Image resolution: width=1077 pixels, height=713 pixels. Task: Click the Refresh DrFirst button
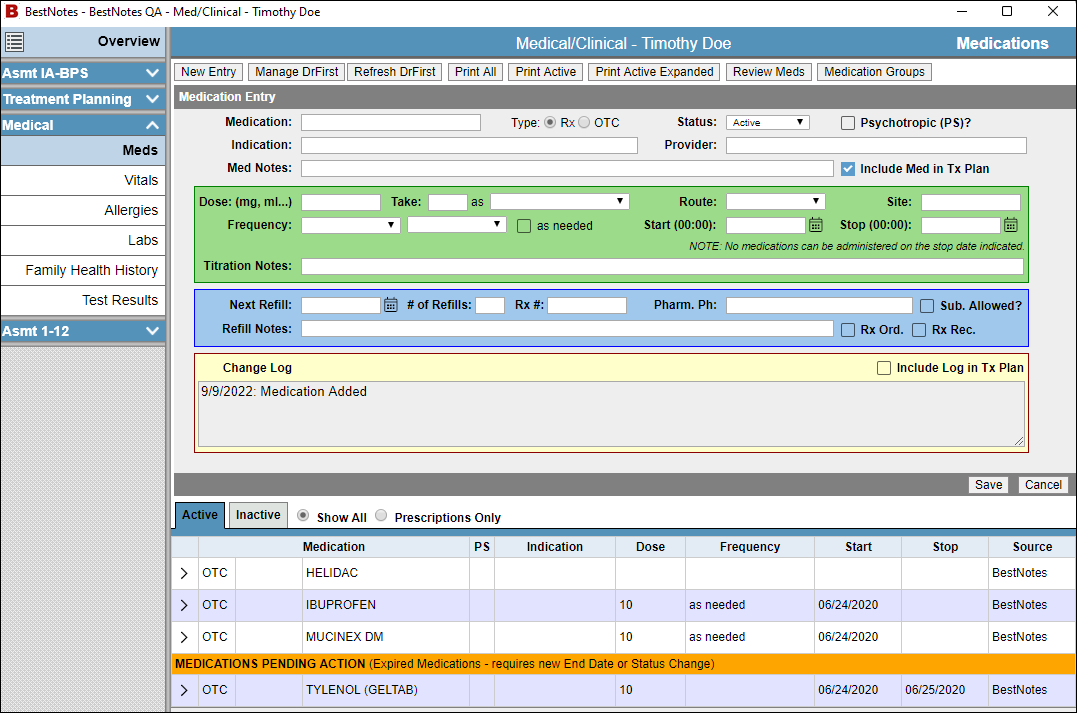[395, 72]
